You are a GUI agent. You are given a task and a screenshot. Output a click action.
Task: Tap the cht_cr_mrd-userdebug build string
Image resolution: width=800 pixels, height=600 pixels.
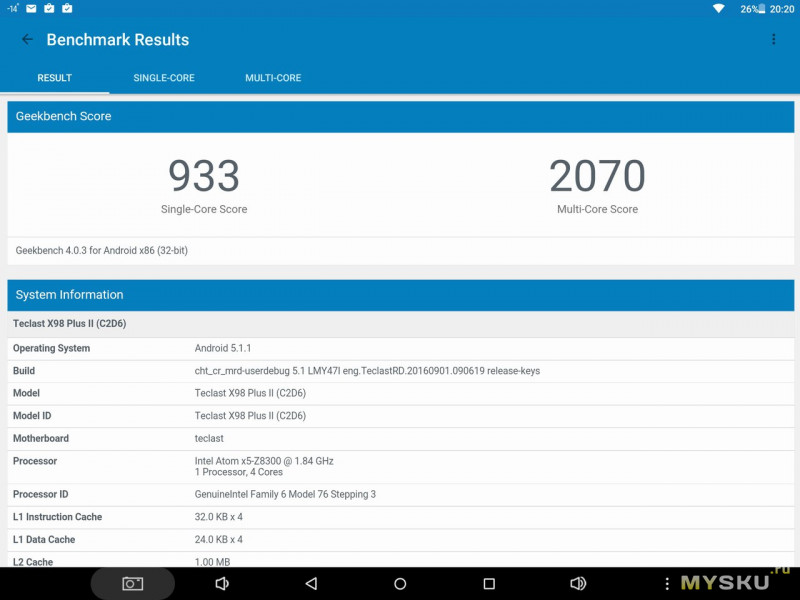pos(367,371)
